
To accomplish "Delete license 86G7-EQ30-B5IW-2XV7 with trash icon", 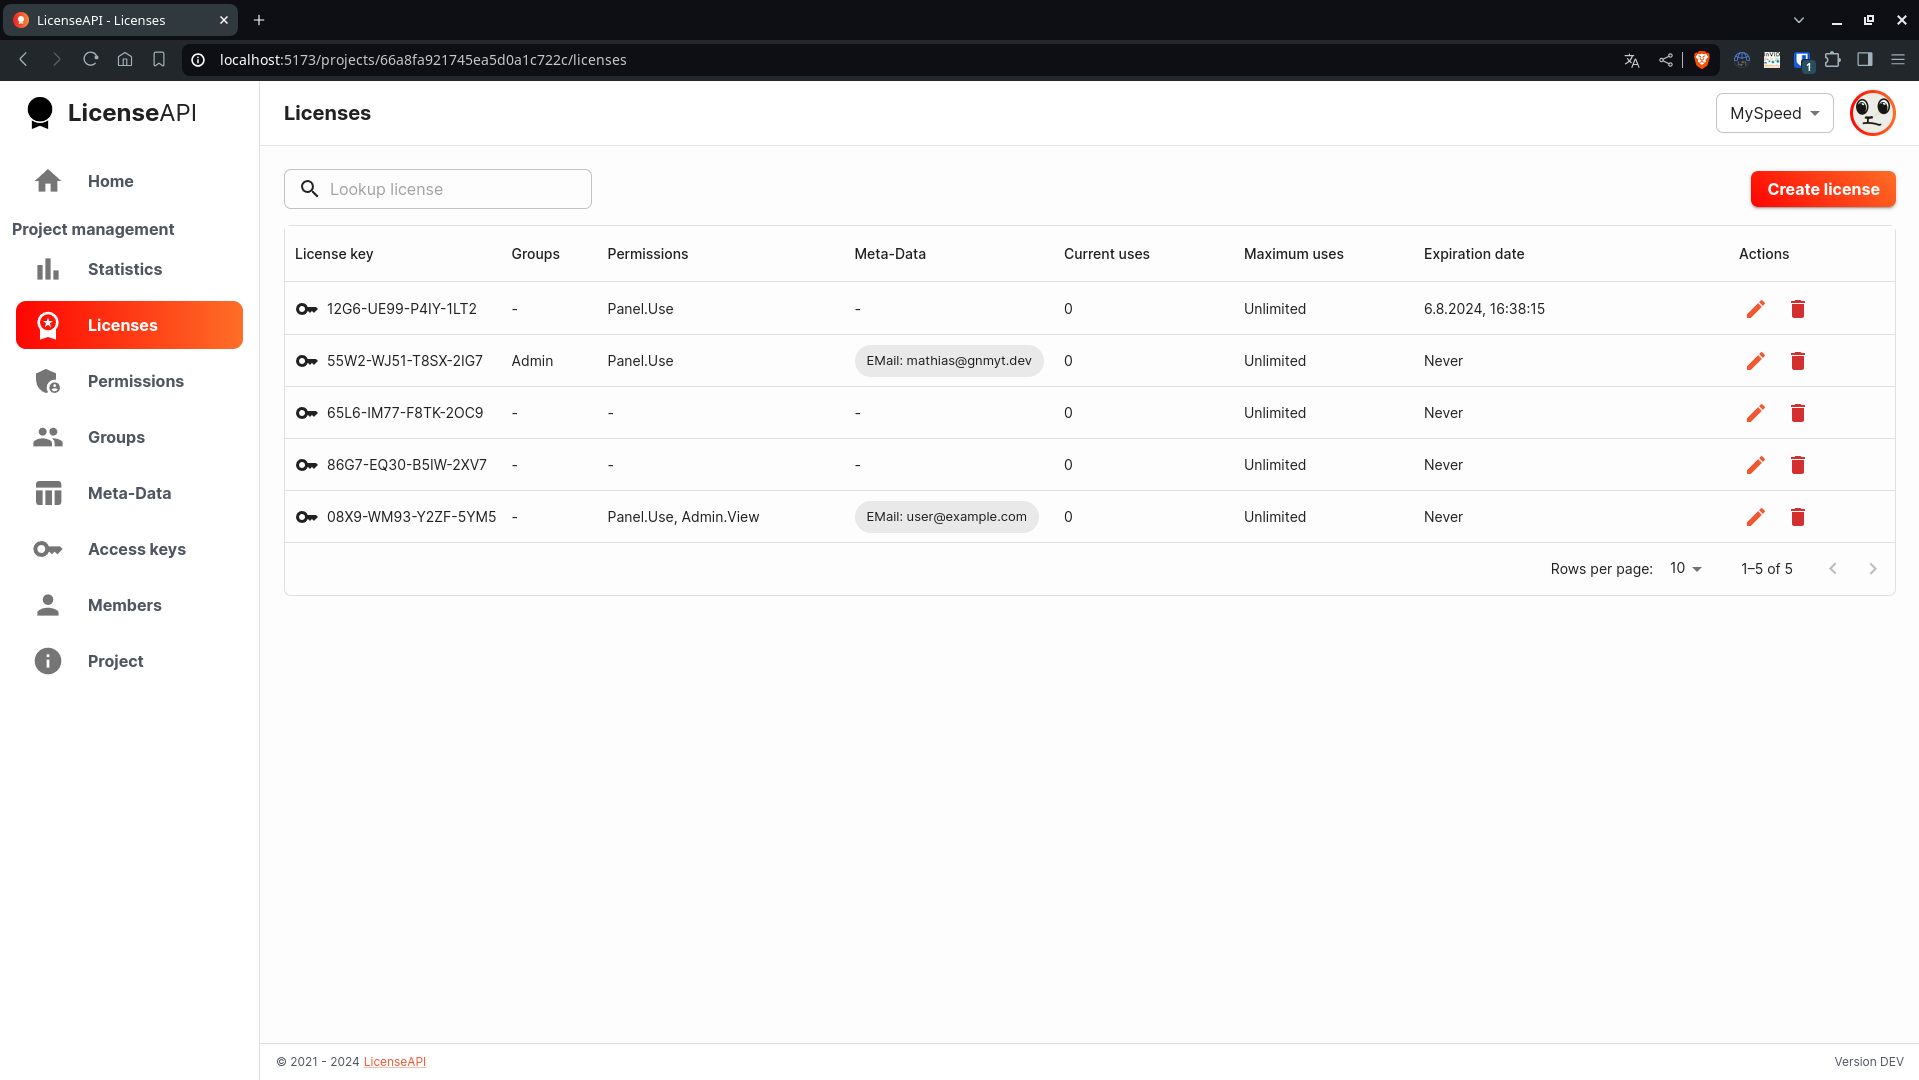I will coord(1797,465).
